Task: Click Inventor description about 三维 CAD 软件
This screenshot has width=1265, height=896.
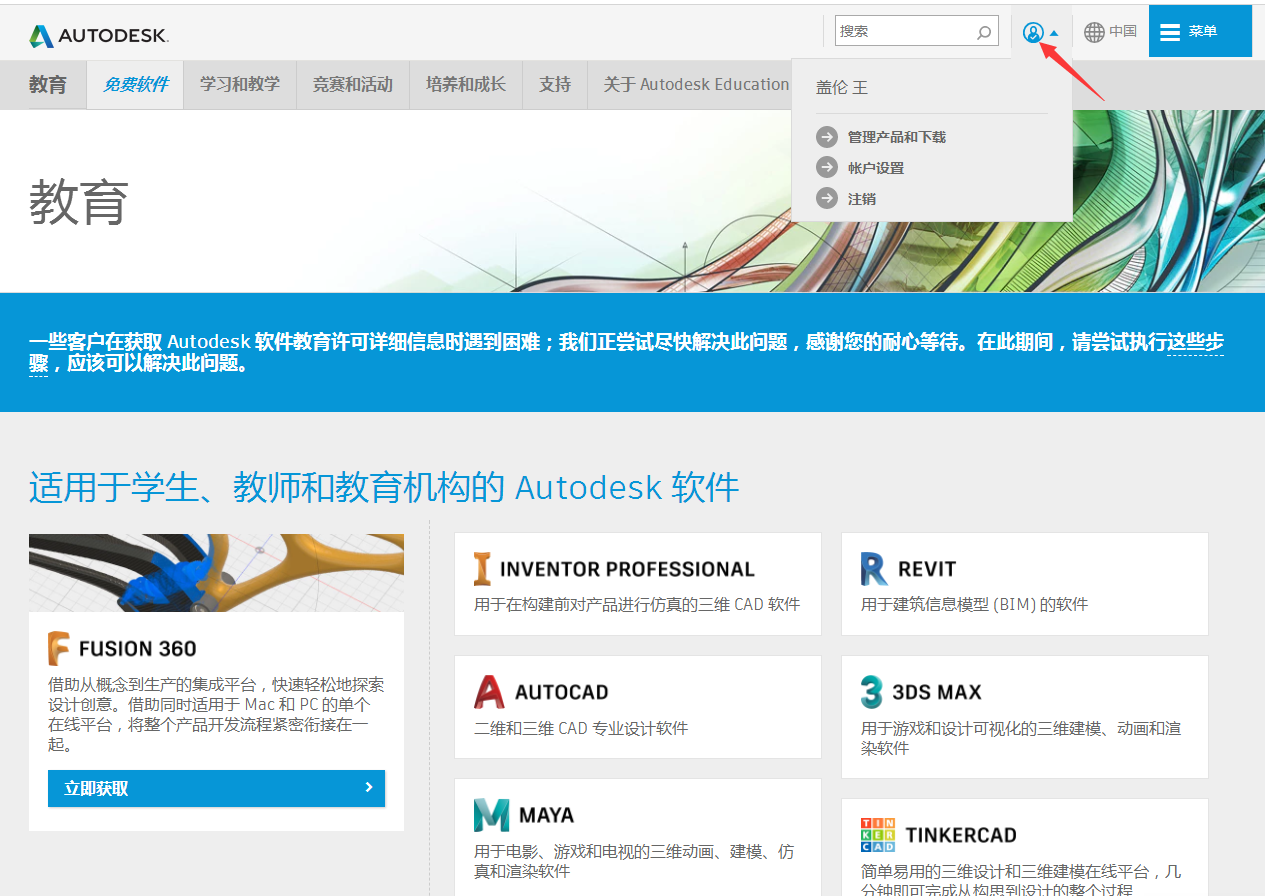Action: click(x=637, y=604)
